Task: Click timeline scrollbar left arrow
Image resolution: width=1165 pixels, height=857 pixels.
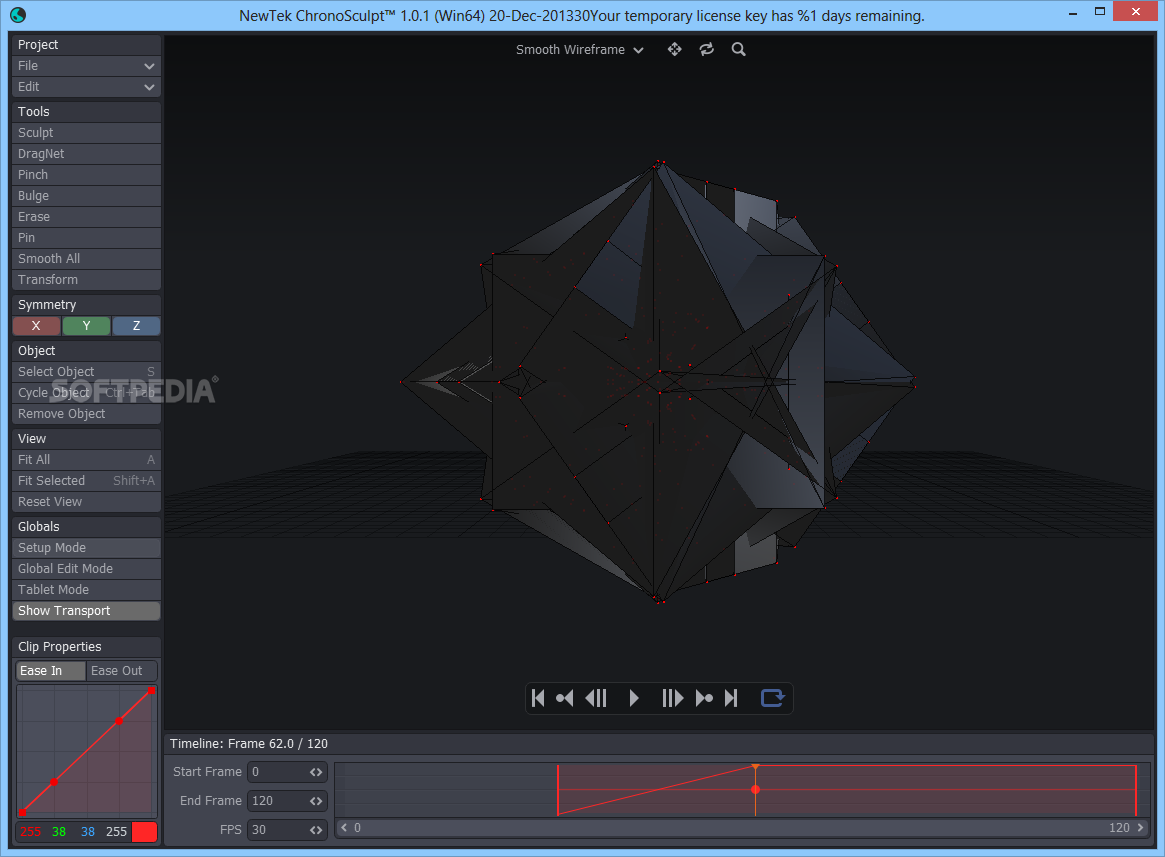Action: tap(344, 827)
